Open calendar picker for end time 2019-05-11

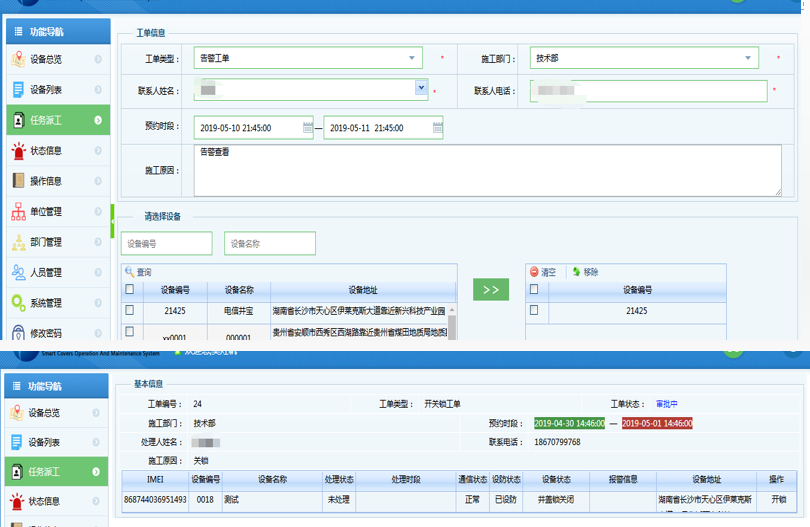pos(437,128)
